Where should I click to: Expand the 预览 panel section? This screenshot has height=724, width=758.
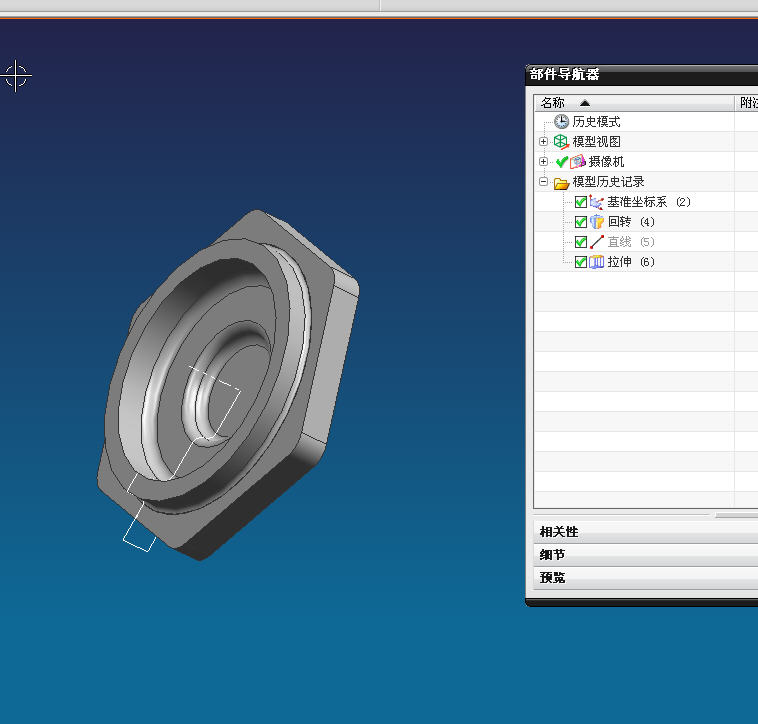click(x=645, y=578)
